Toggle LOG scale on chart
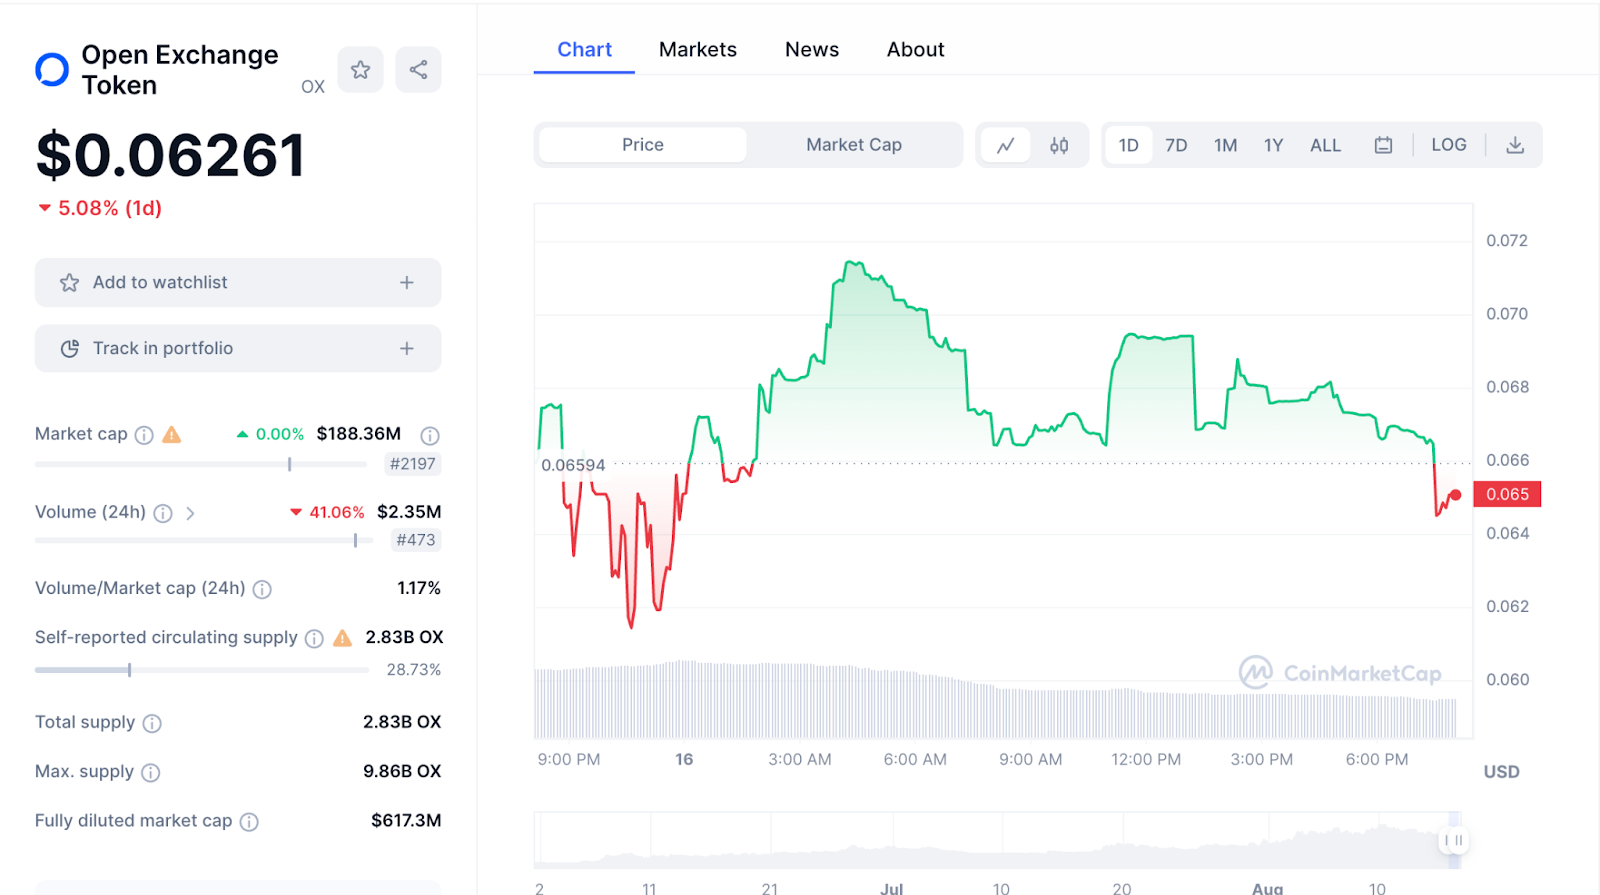 point(1448,145)
